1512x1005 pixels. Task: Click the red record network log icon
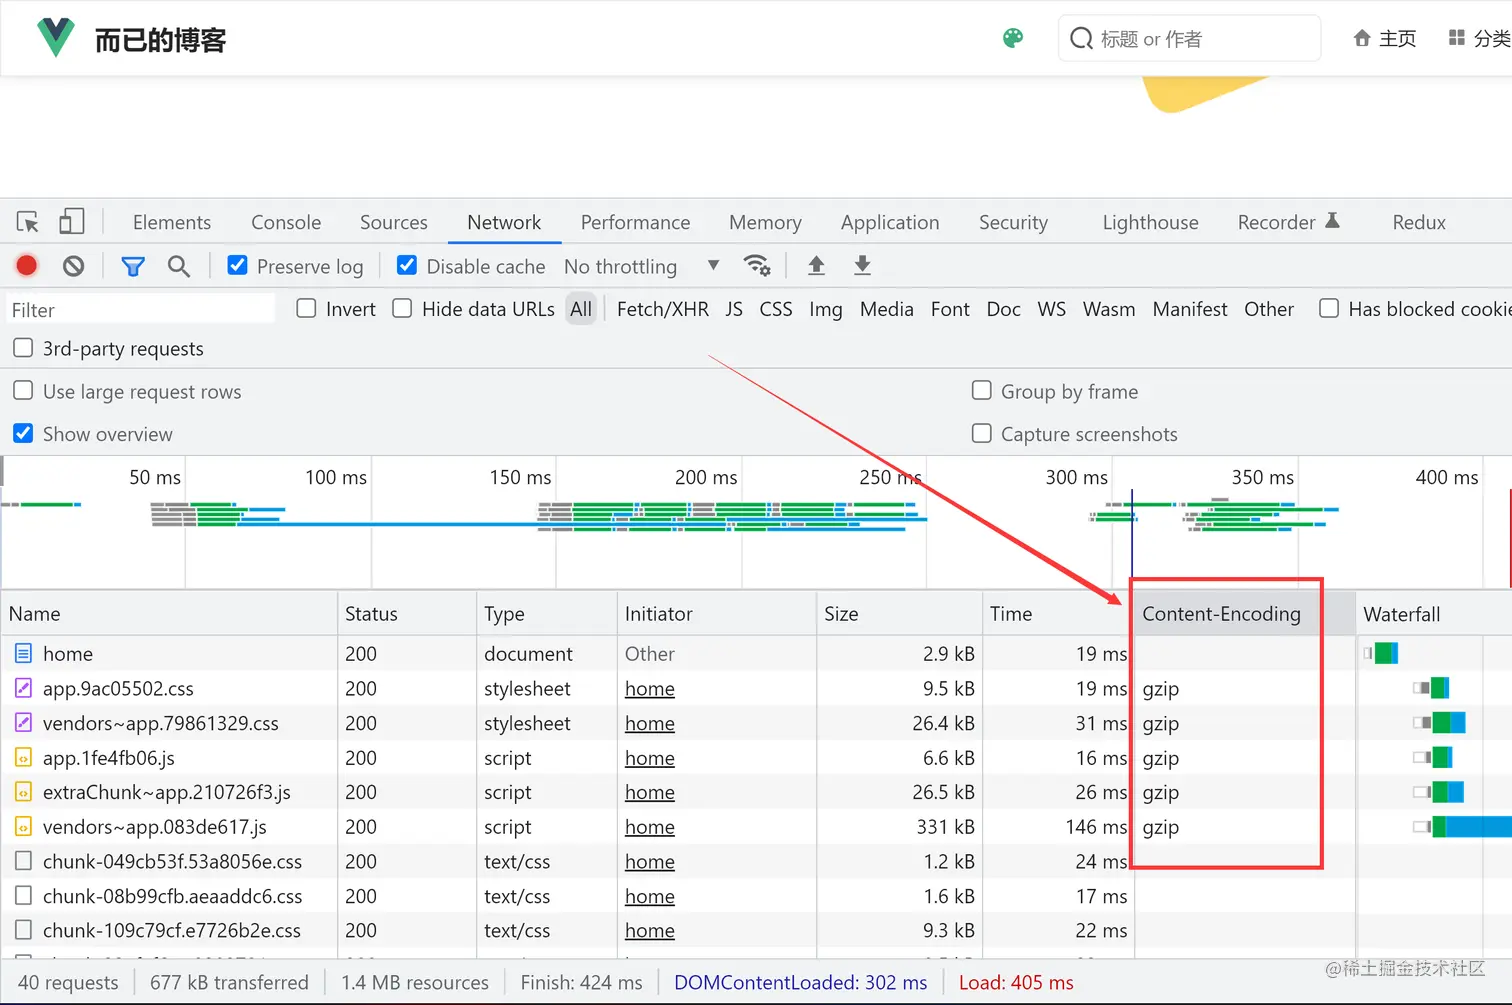point(27,266)
